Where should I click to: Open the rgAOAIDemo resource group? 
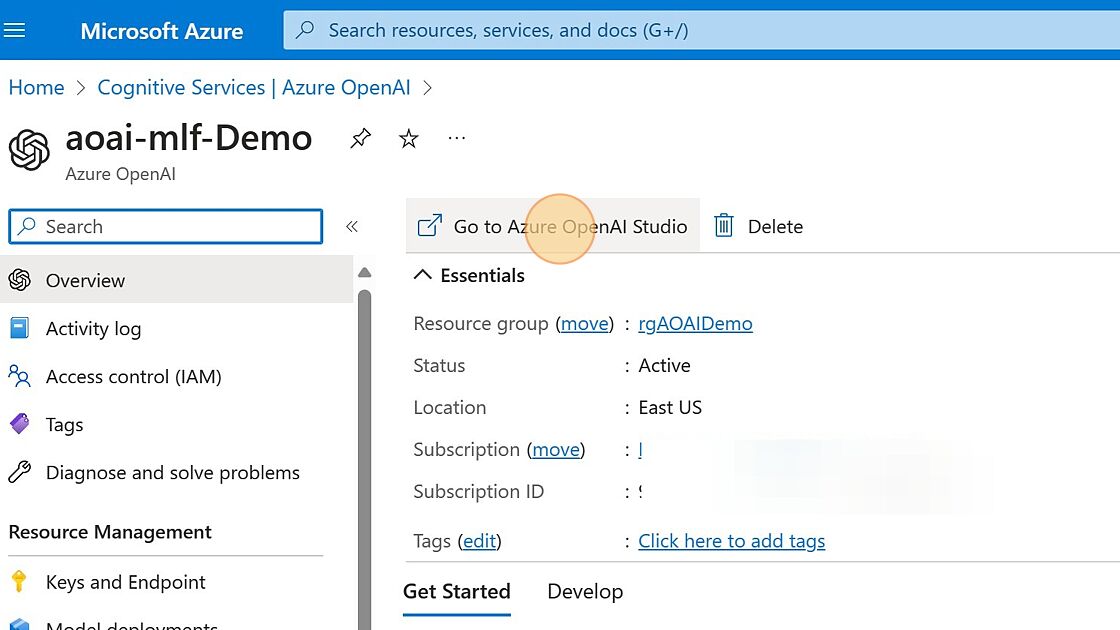[x=695, y=324]
